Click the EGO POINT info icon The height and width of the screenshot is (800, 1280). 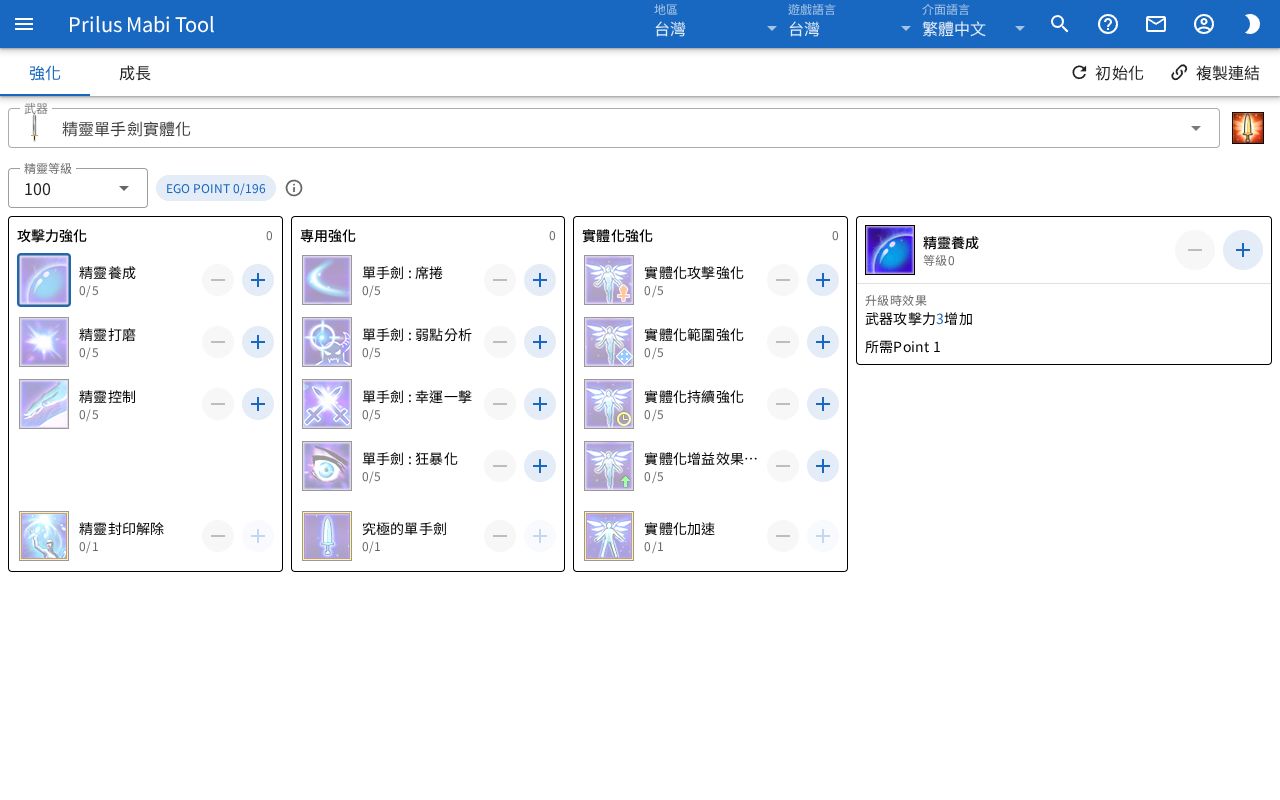click(294, 188)
